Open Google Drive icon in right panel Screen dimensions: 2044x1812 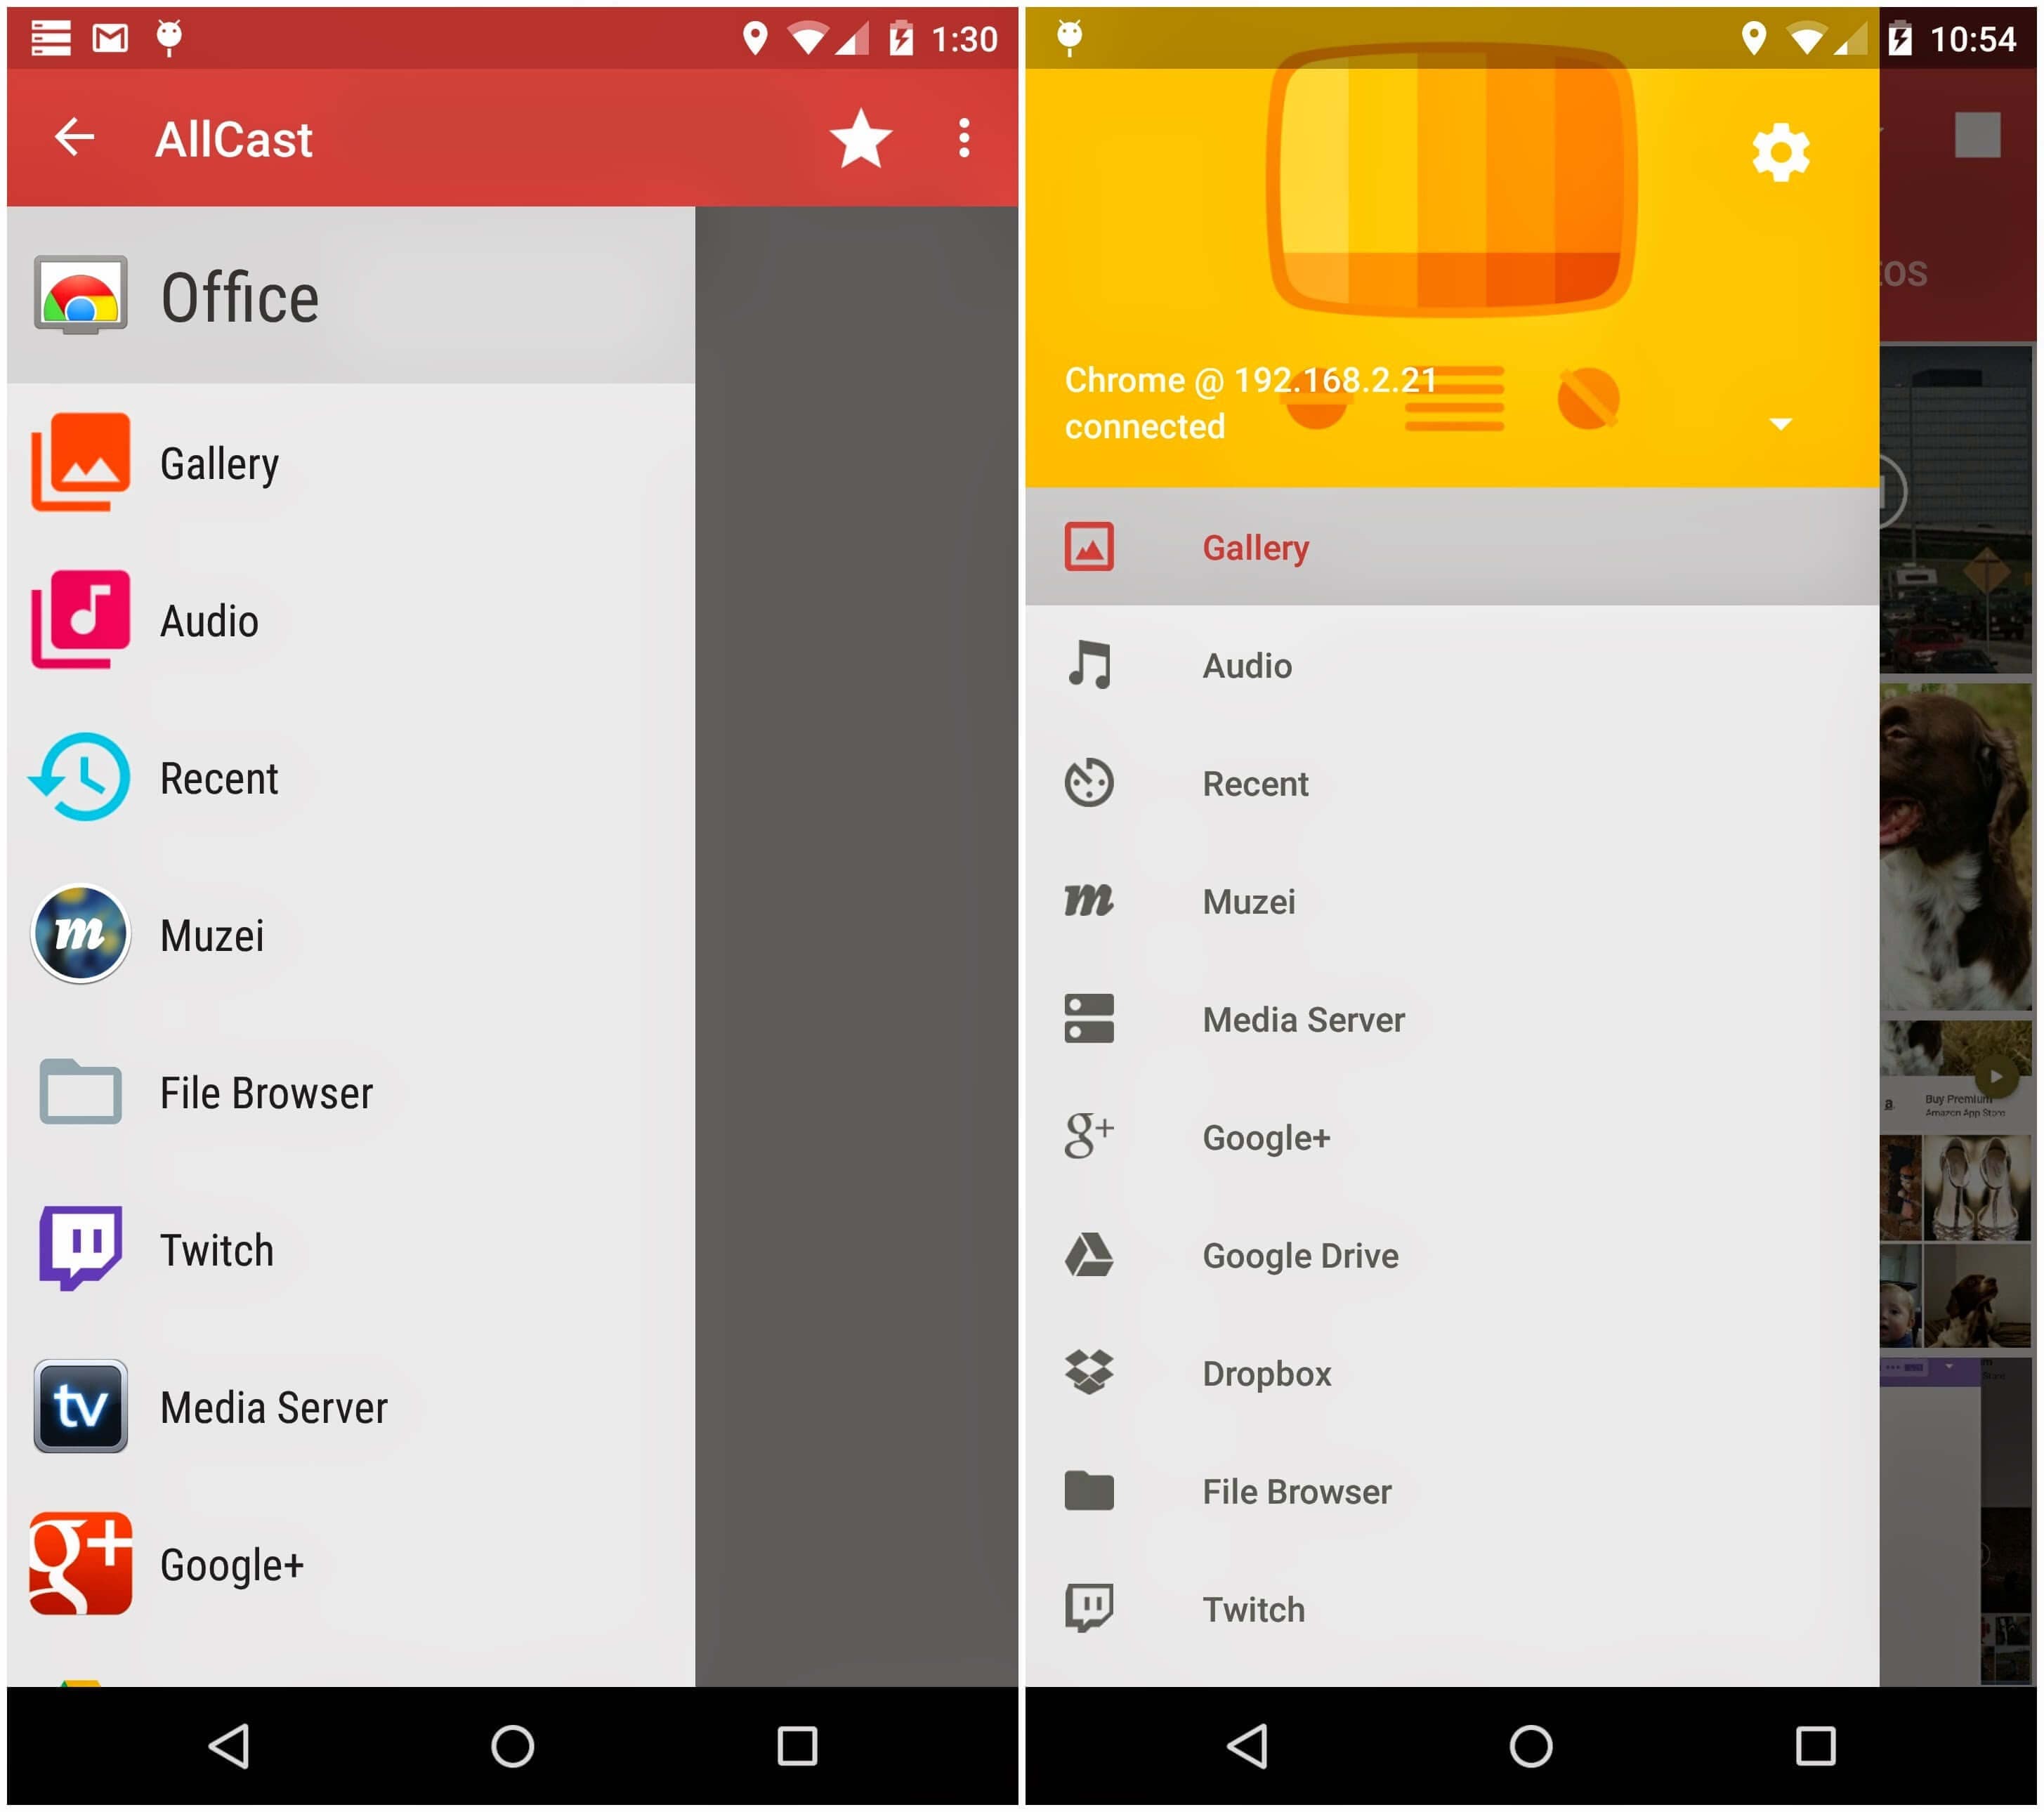pyautogui.click(x=1094, y=1244)
